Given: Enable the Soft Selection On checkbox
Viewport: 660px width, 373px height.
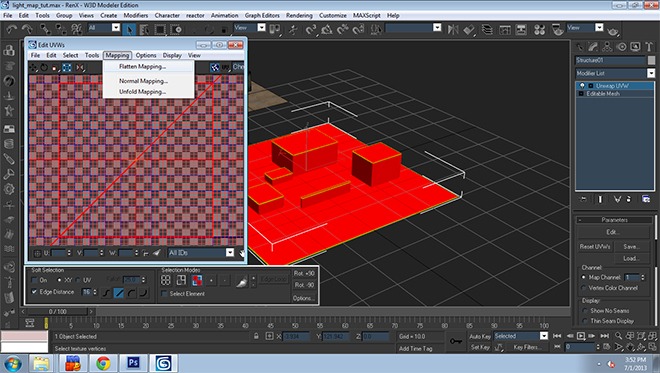Looking at the screenshot, I should pyautogui.click(x=35, y=280).
